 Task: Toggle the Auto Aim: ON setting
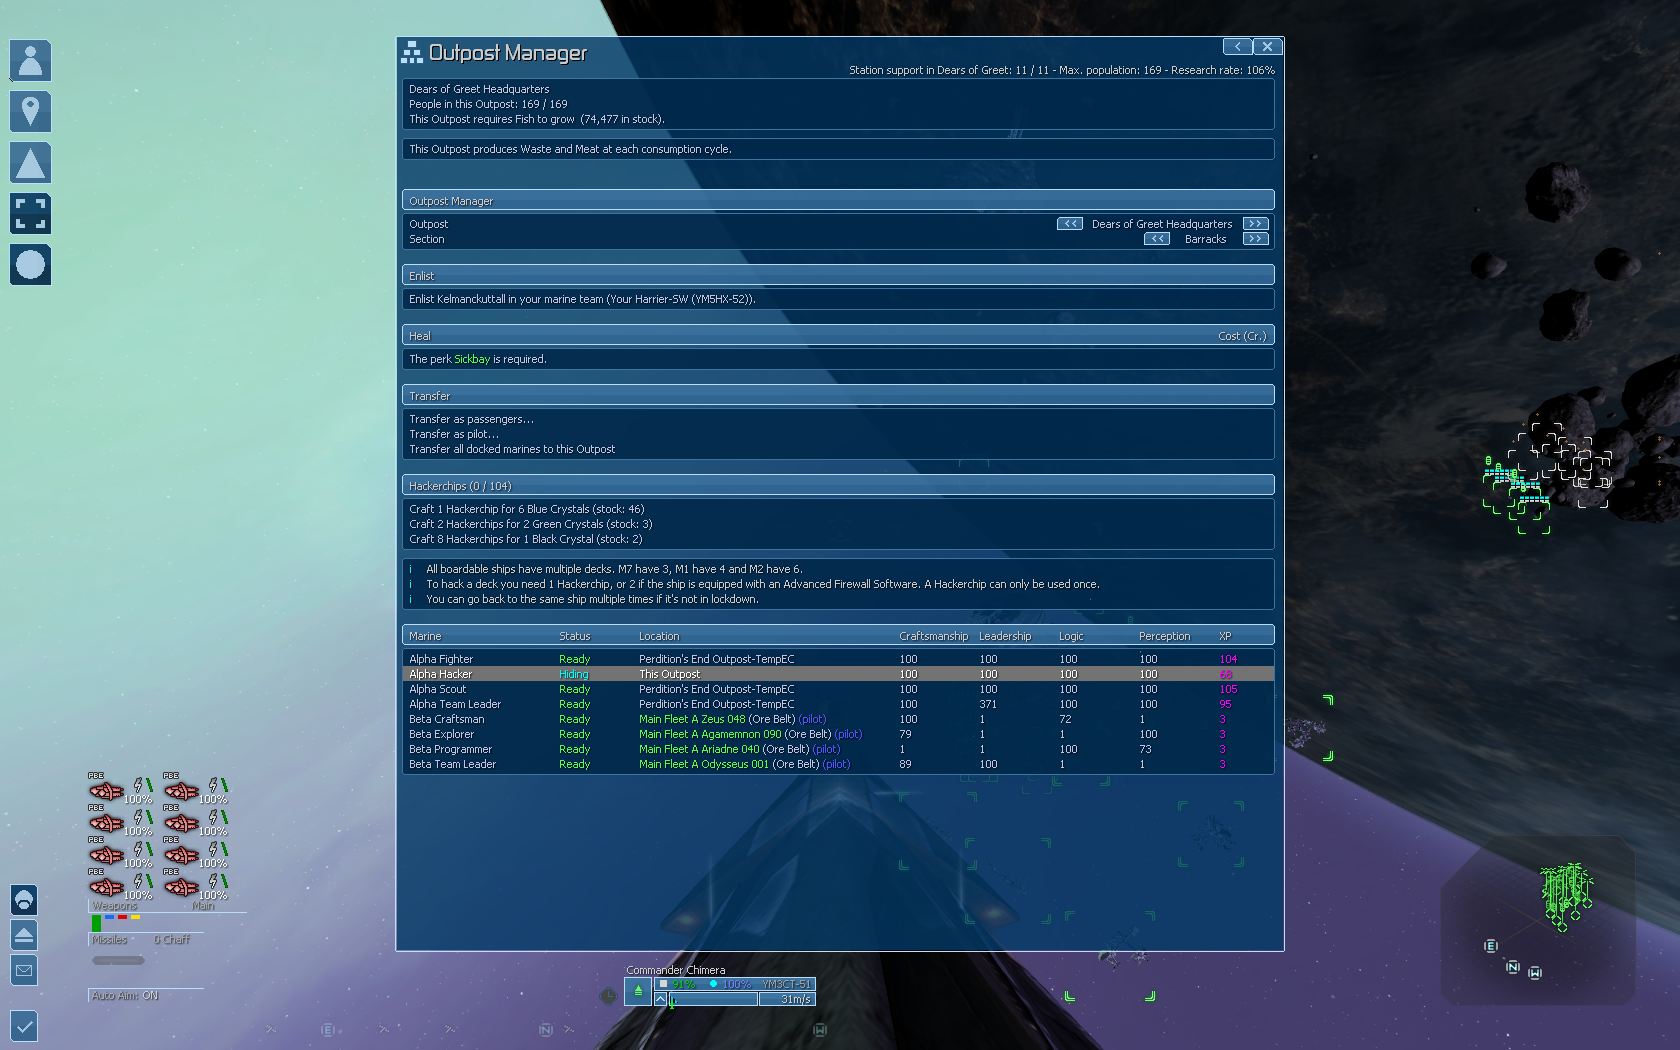pyautogui.click(x=125, y=996)
